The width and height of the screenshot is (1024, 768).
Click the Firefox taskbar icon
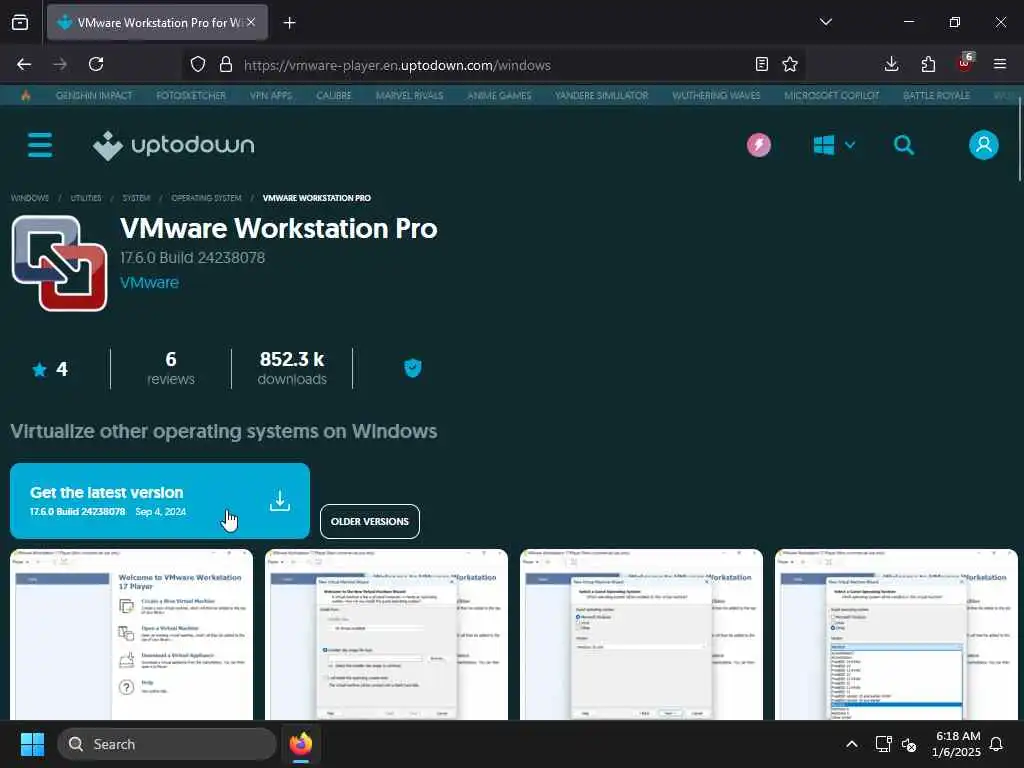coord(301,744)
